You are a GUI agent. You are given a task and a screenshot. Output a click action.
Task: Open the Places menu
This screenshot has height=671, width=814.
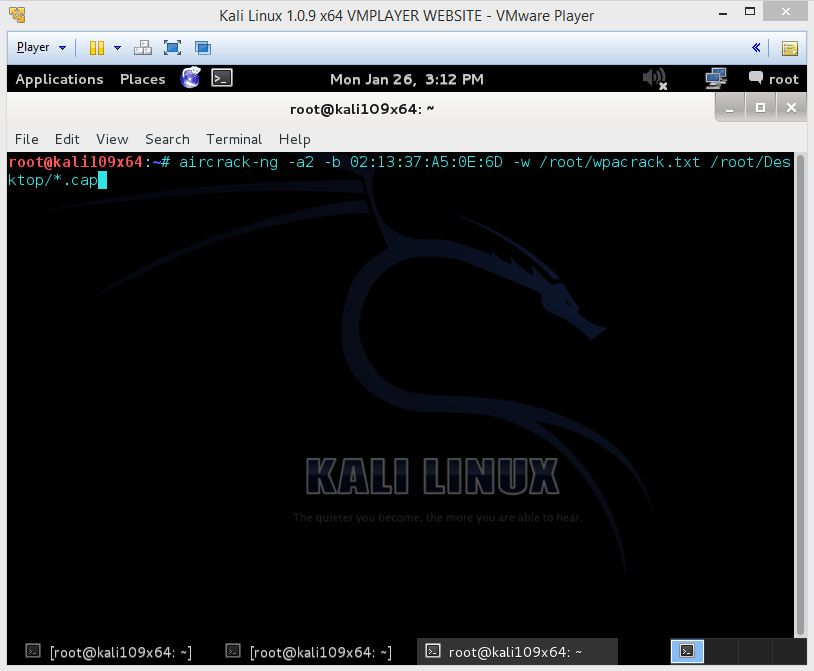click(142, 79)
